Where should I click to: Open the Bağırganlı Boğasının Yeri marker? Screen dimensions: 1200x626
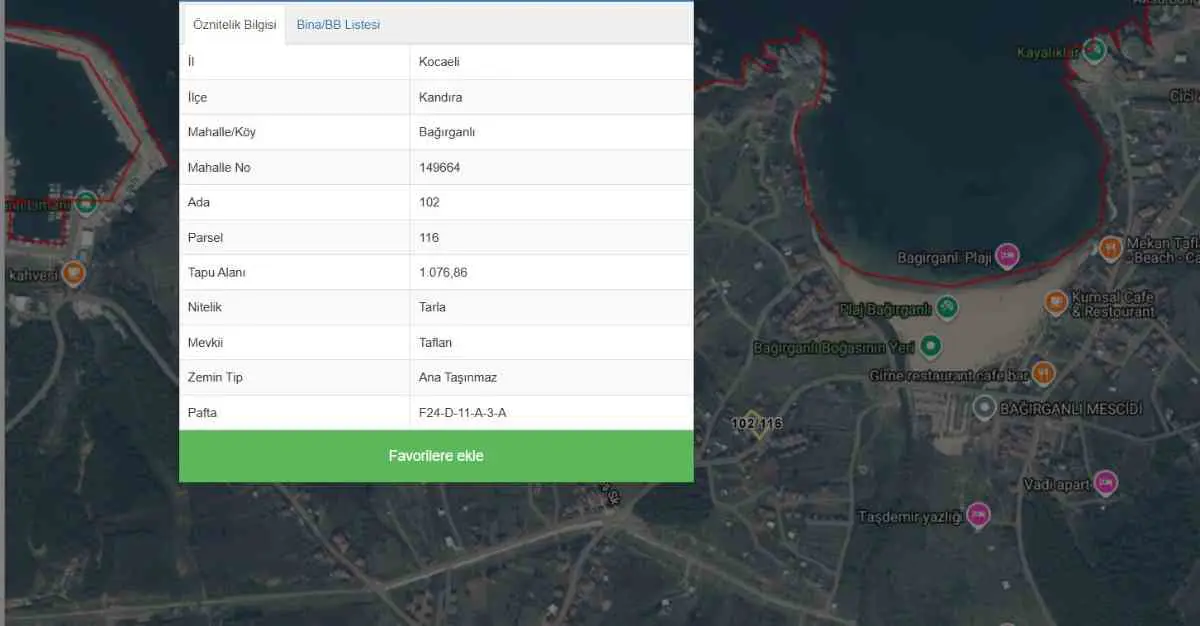pos(931,347)
